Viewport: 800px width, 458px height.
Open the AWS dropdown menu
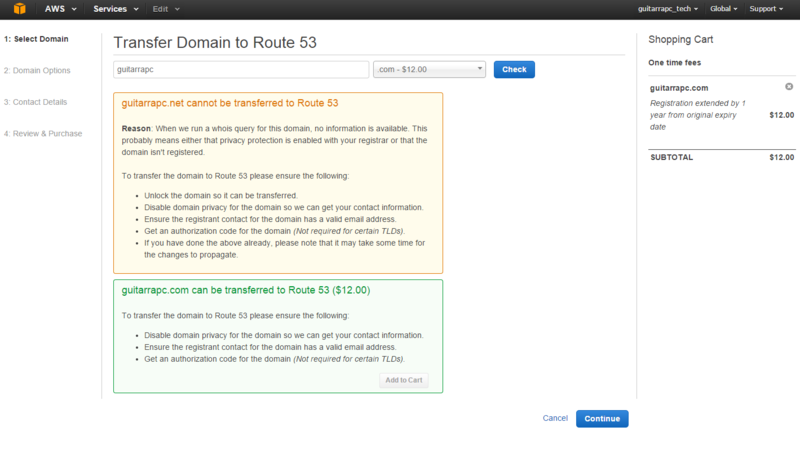[x=60, y=9]
